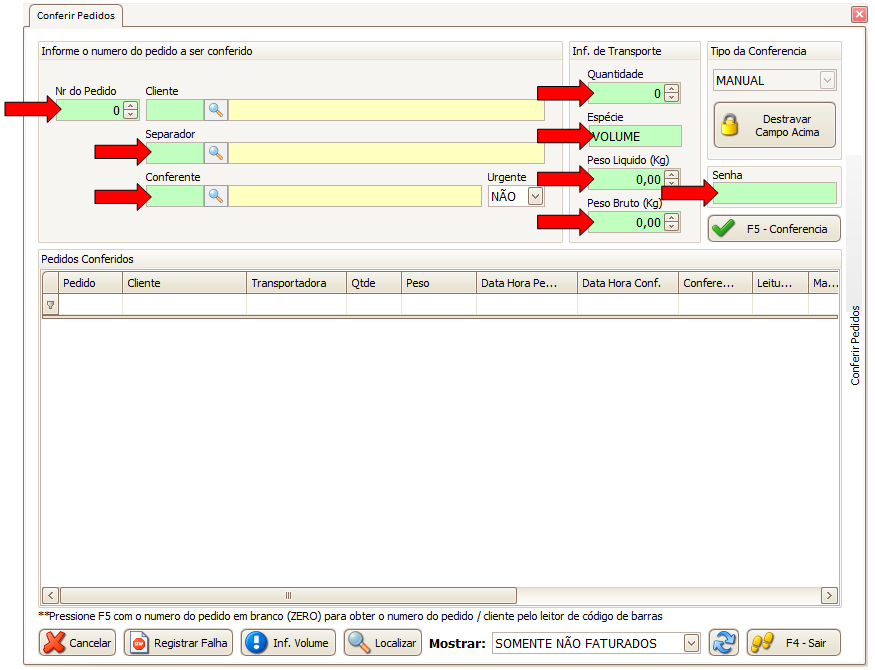Click the magnifier icon beside Cliente field
This screenshot has height=670, width=875.
(216, 110)
